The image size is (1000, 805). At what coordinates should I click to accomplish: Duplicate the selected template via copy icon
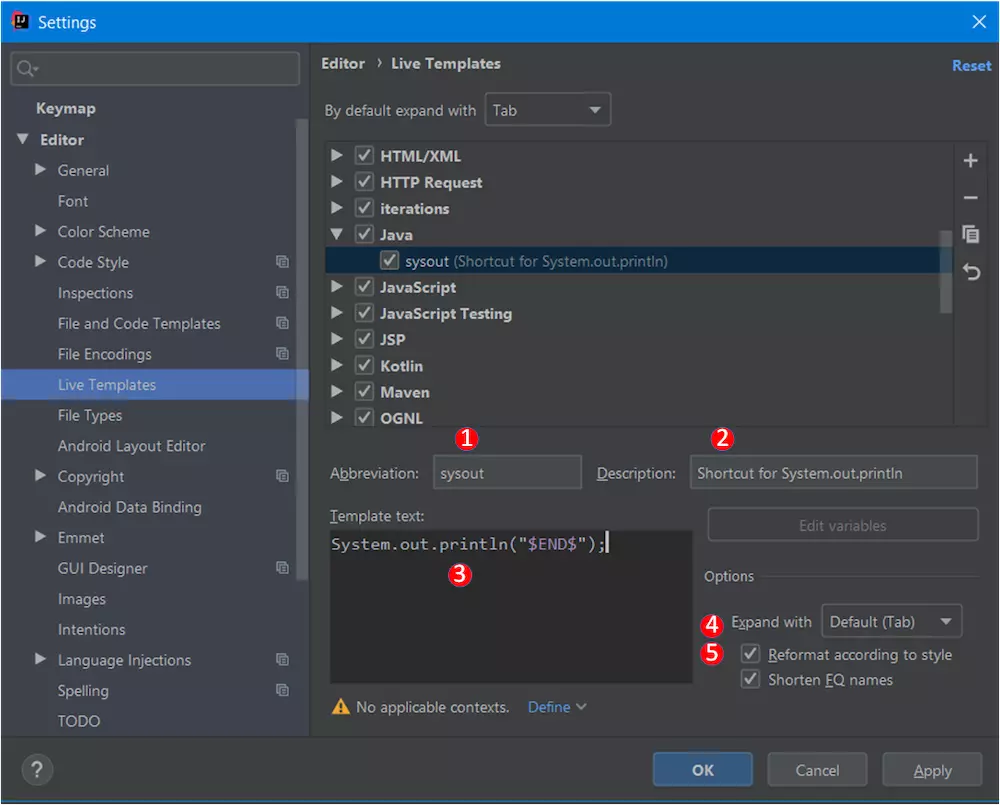(970, 235)
